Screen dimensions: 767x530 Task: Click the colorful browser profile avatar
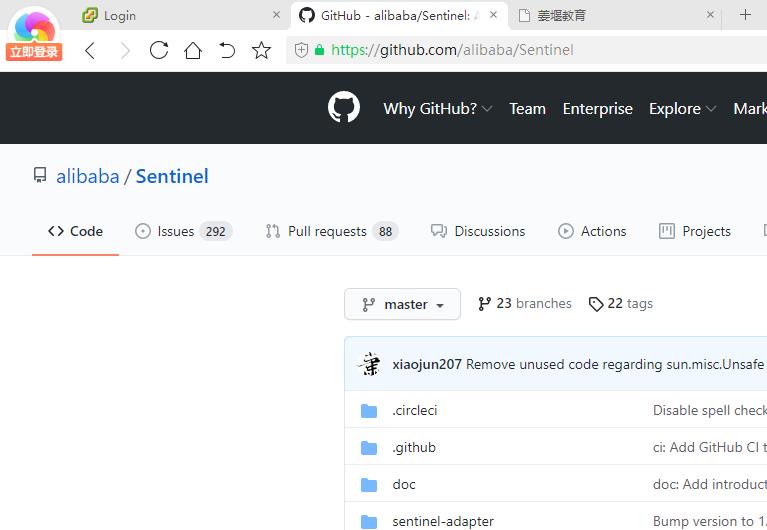[x=34, y=27]
